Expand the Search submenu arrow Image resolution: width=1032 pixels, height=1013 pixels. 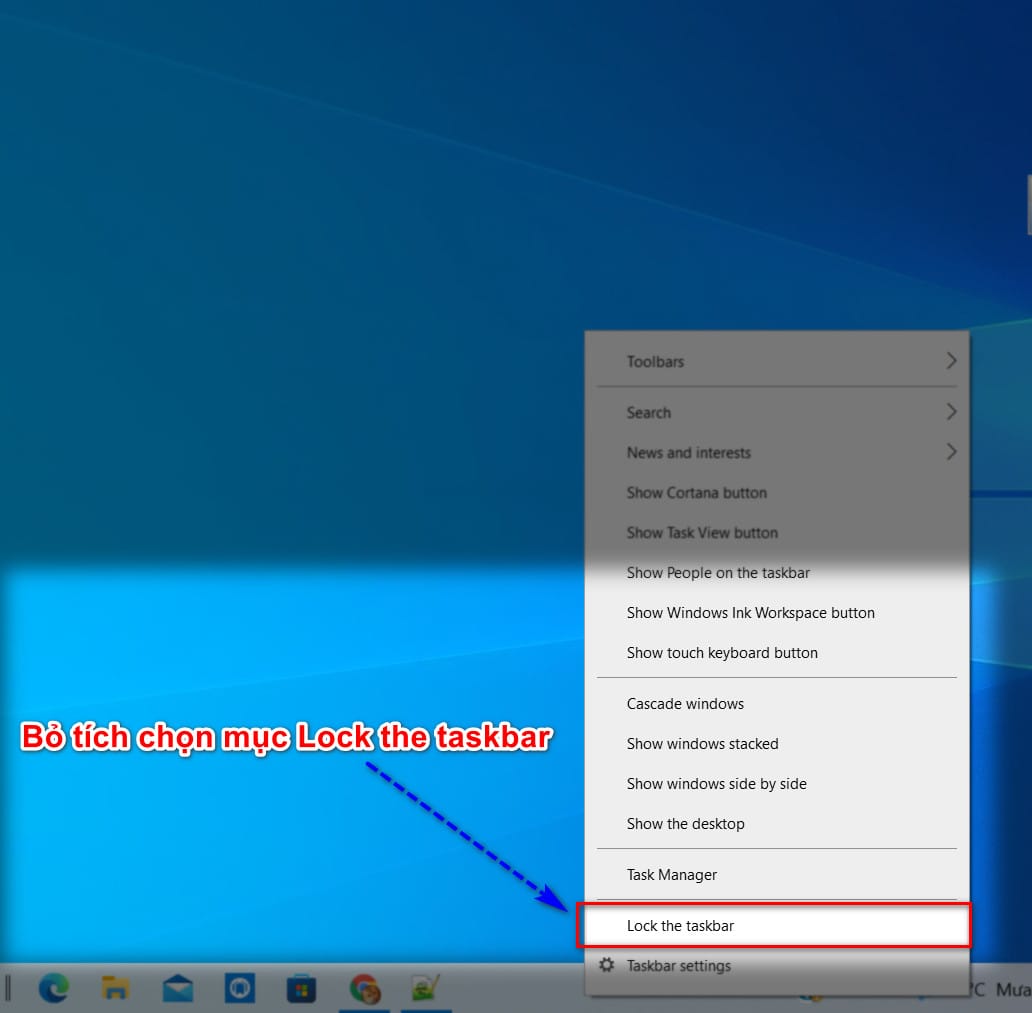tap(951, 412)
